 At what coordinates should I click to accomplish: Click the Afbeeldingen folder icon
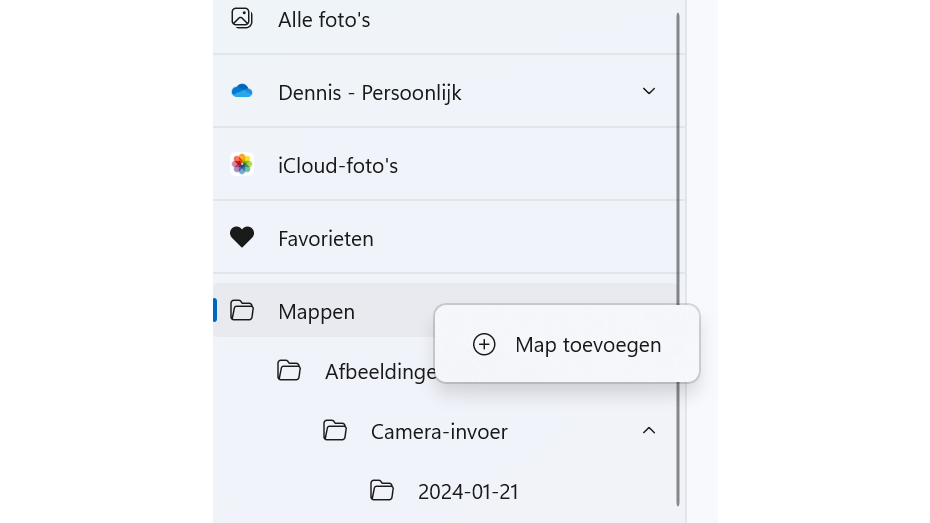click(289, 371)
